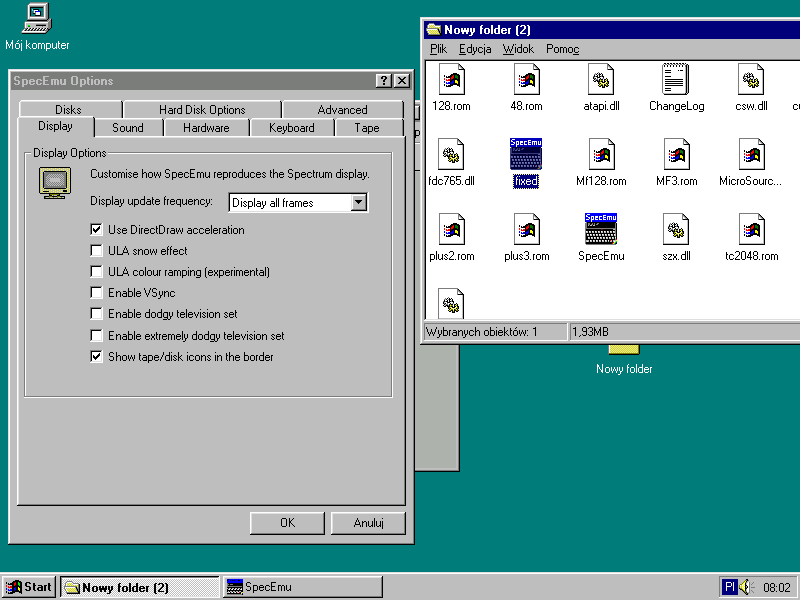The image size is (800, 600).
Task: Click the Anuluj button
Action: (x=368, y=523)
